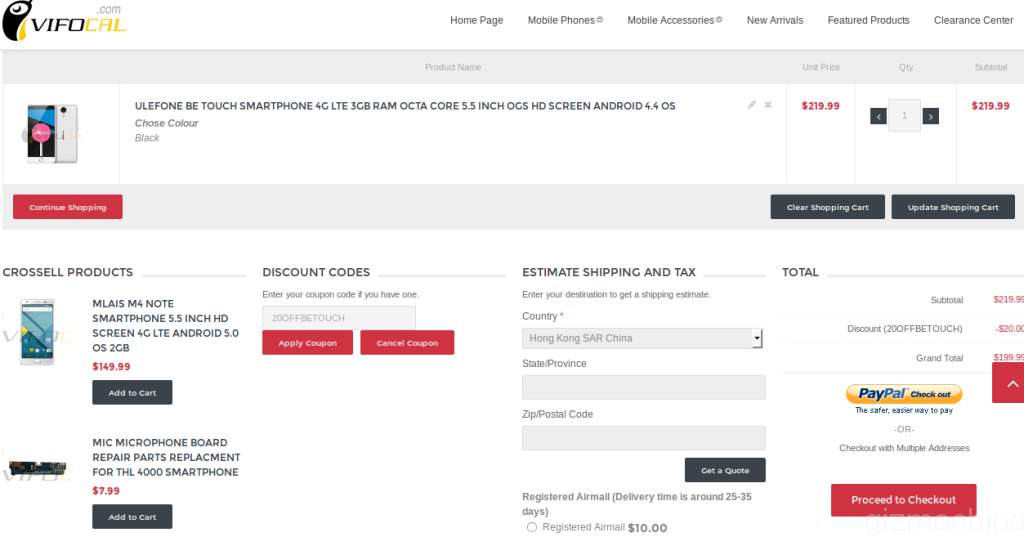Open Checkout with Multiple Addresses link
1024x537 pixels.
point(904,448)
